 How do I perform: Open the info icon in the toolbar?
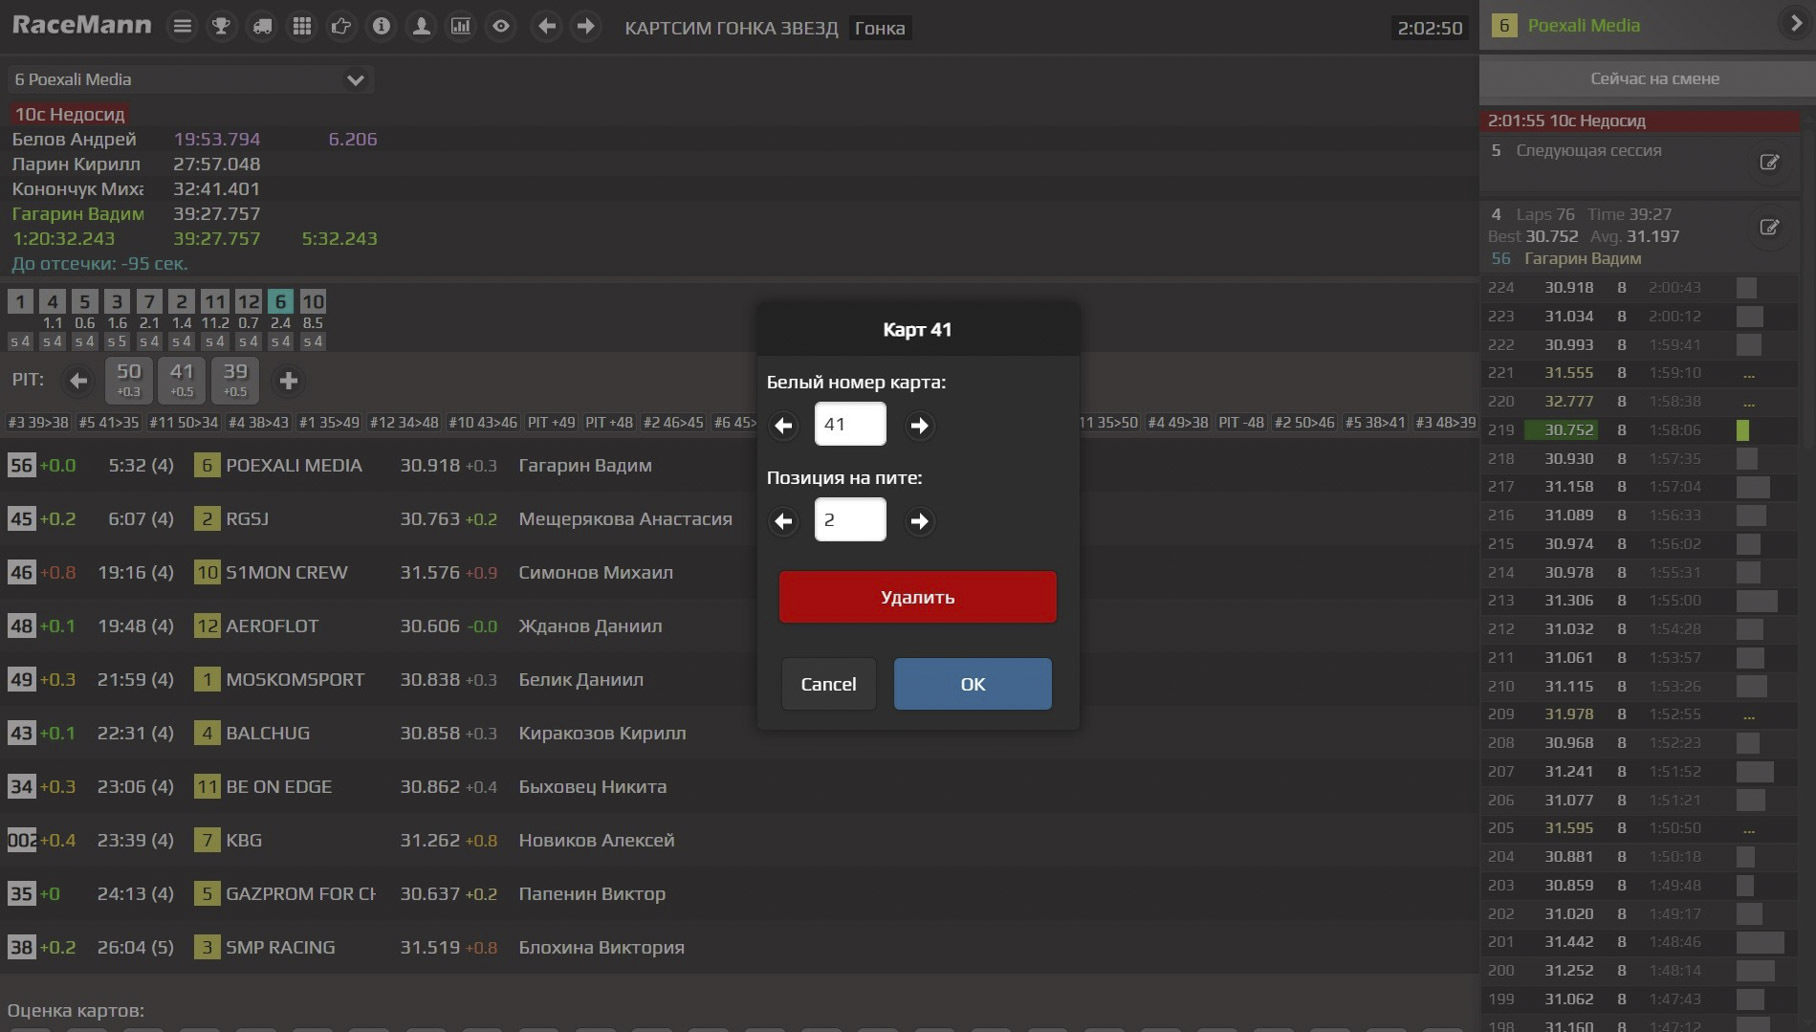pos(381,27)
